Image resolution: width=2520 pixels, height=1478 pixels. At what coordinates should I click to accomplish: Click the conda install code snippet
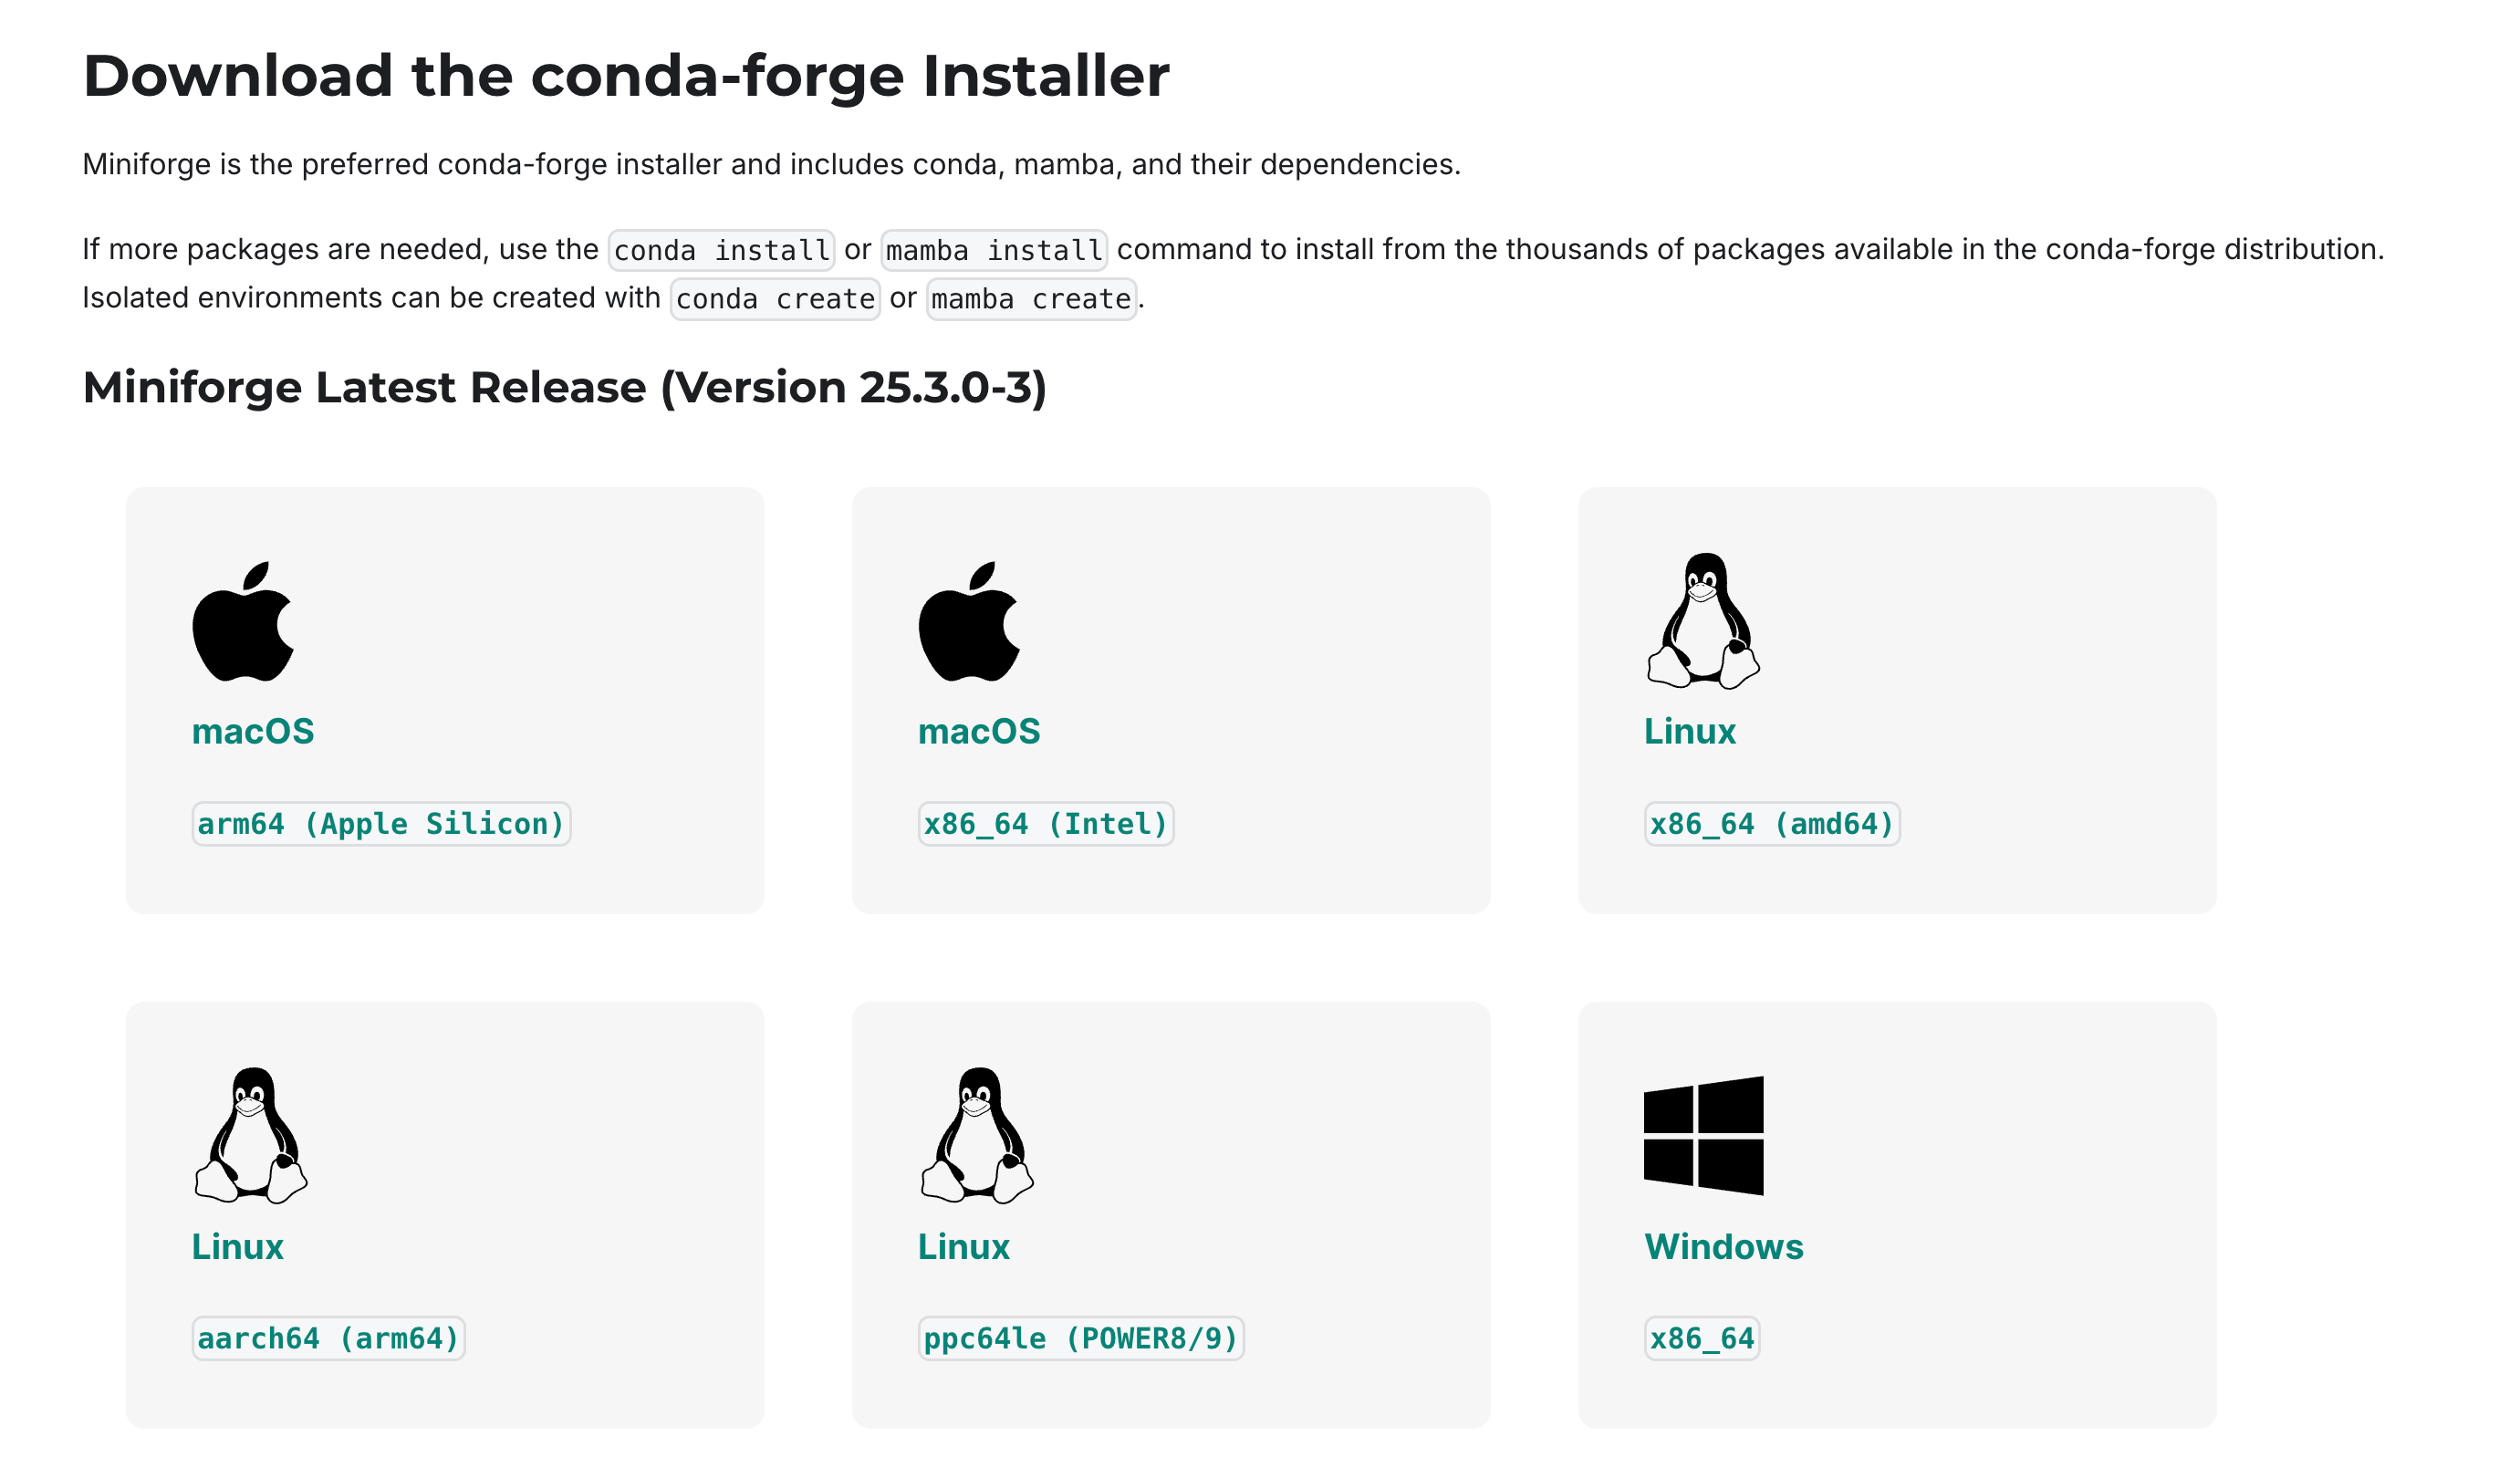pyautogui.click(x=721, y=249)
